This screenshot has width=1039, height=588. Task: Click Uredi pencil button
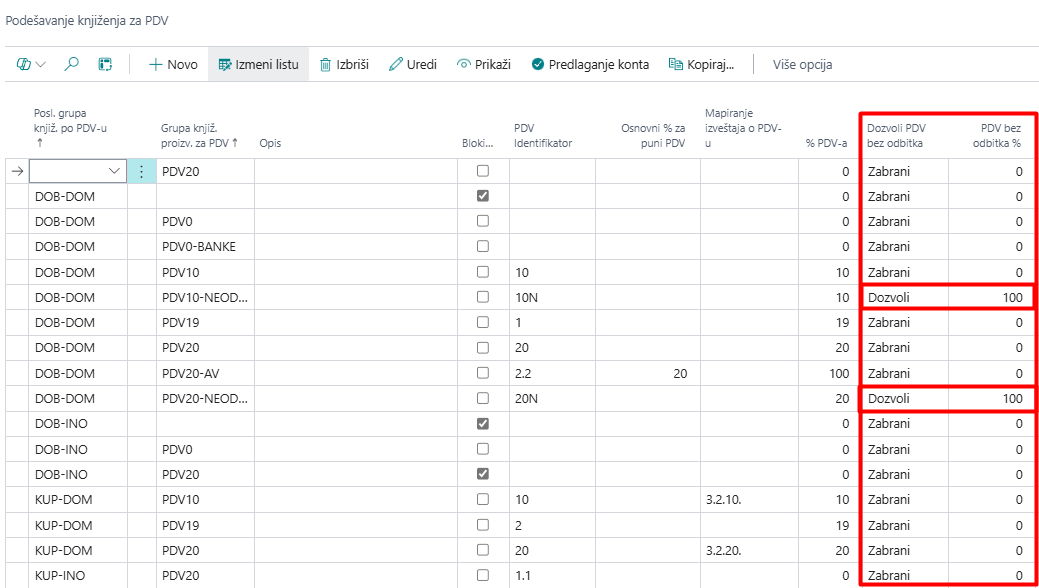pyautogui.click(x=412, y=64)
